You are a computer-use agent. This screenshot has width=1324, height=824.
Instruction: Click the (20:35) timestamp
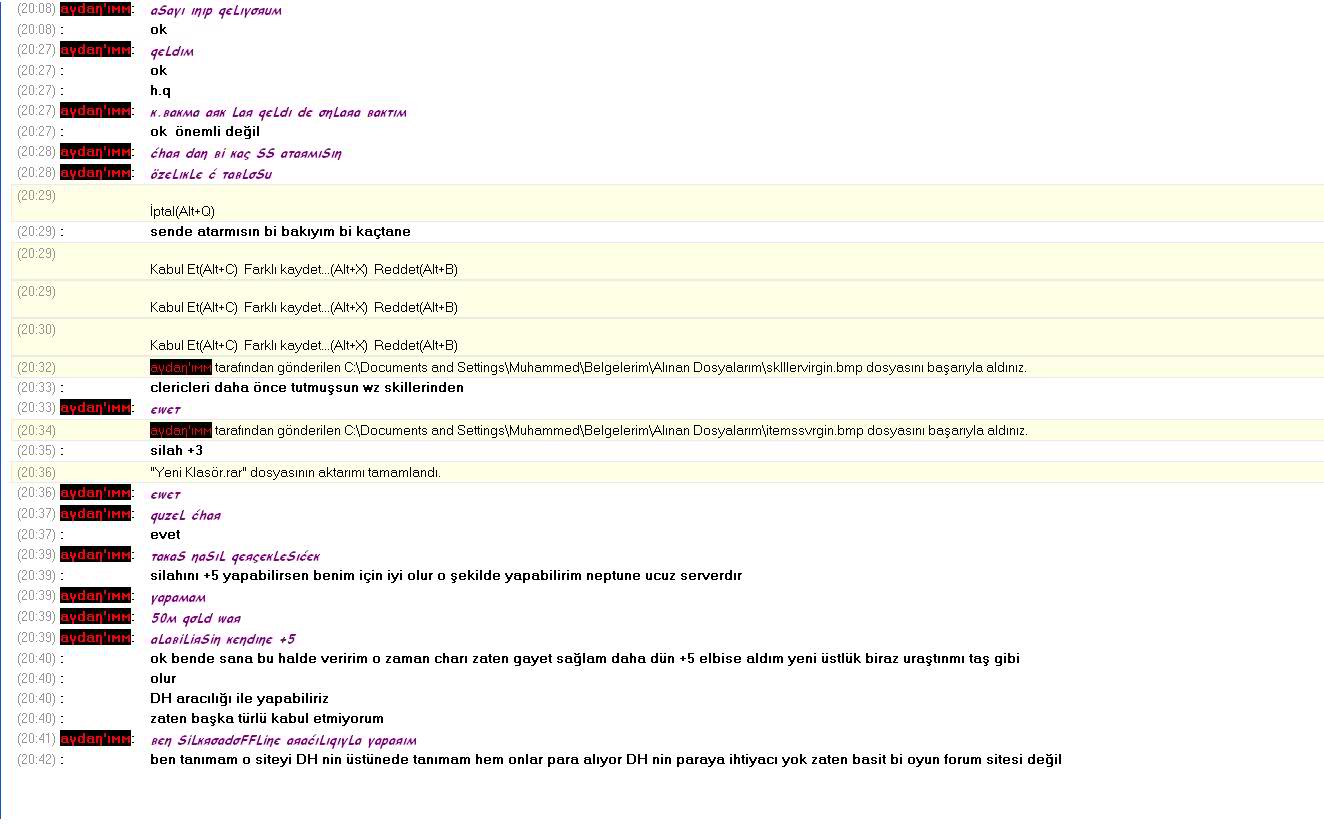pos(36,451)
